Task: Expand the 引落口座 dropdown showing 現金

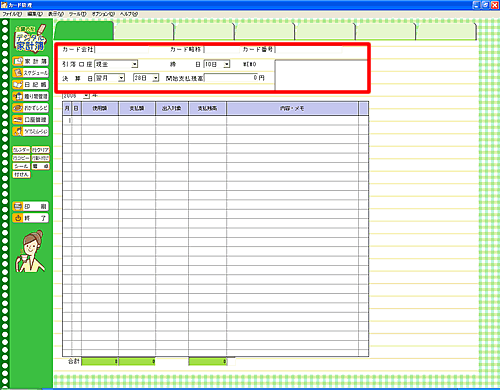Action: 135,64
